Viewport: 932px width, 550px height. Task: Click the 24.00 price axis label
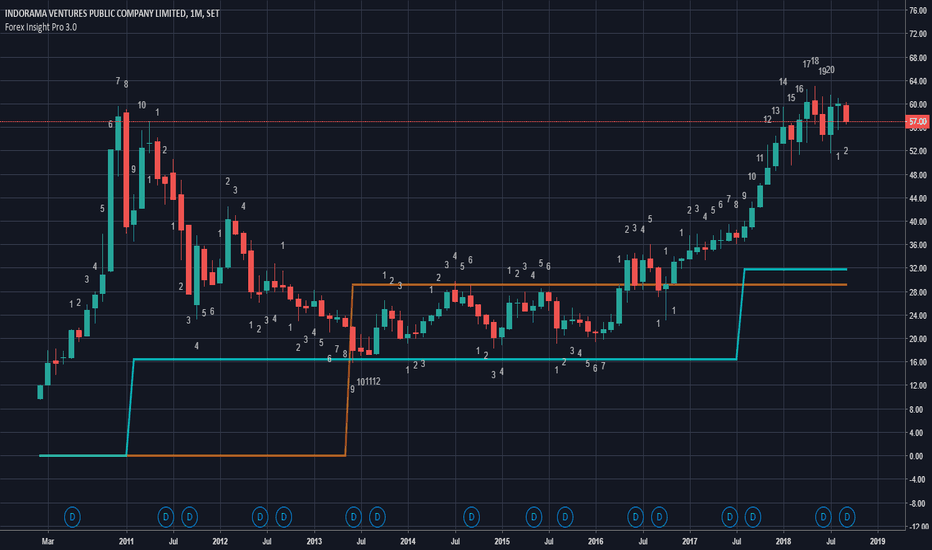pyautogui.click(x=918, y=315)
